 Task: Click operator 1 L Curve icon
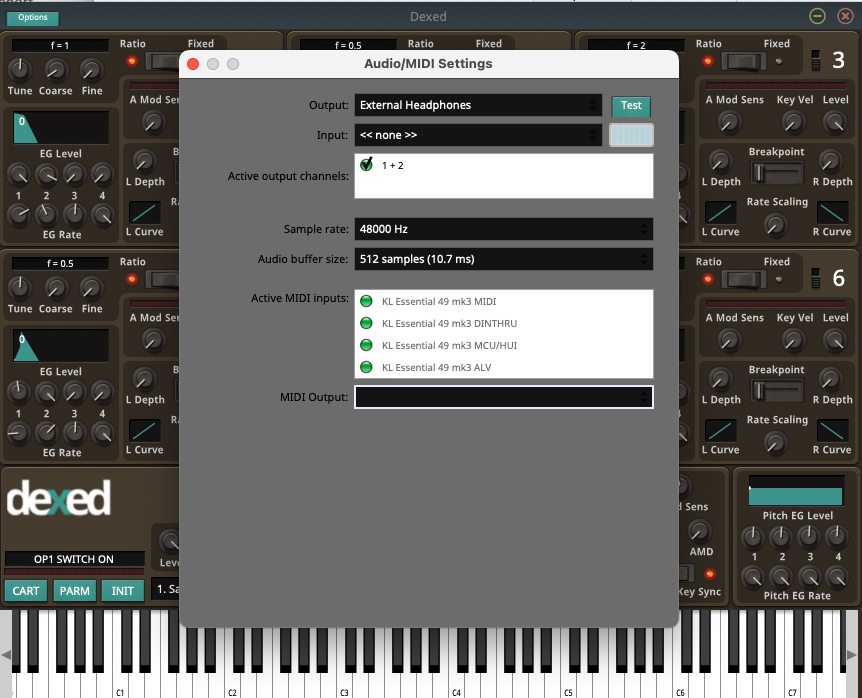(x=145, y=213)
